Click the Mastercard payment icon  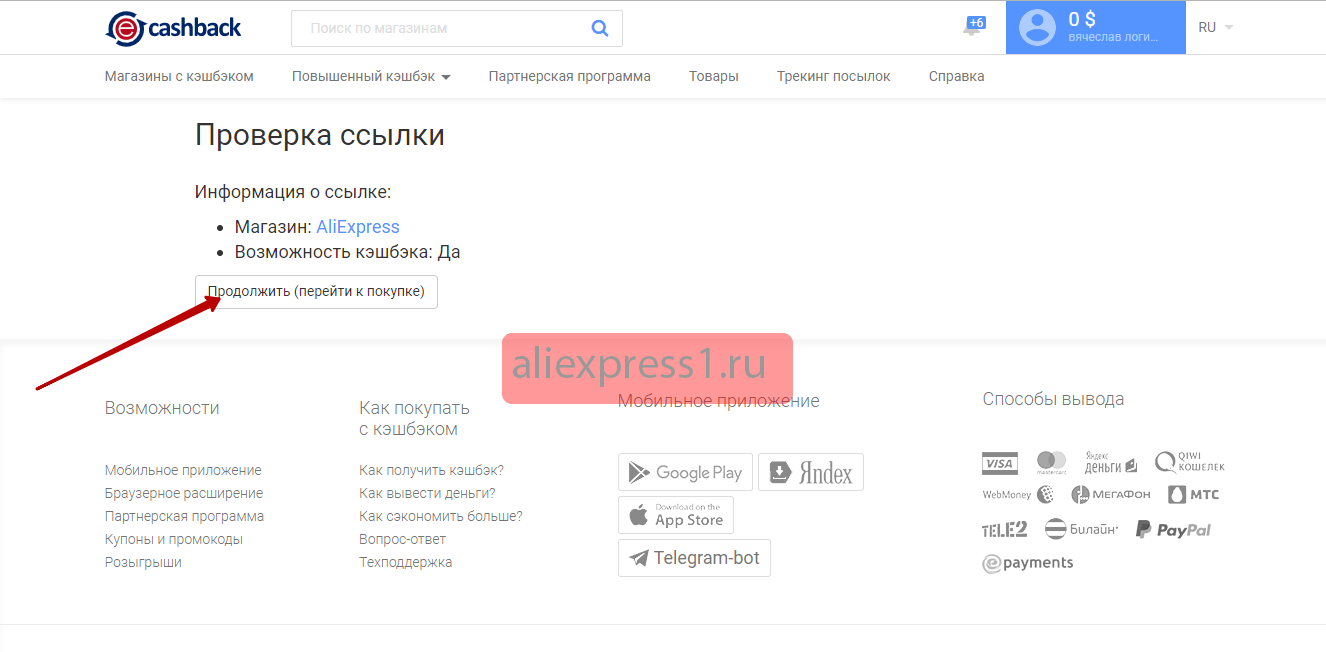pos(1051,463)
